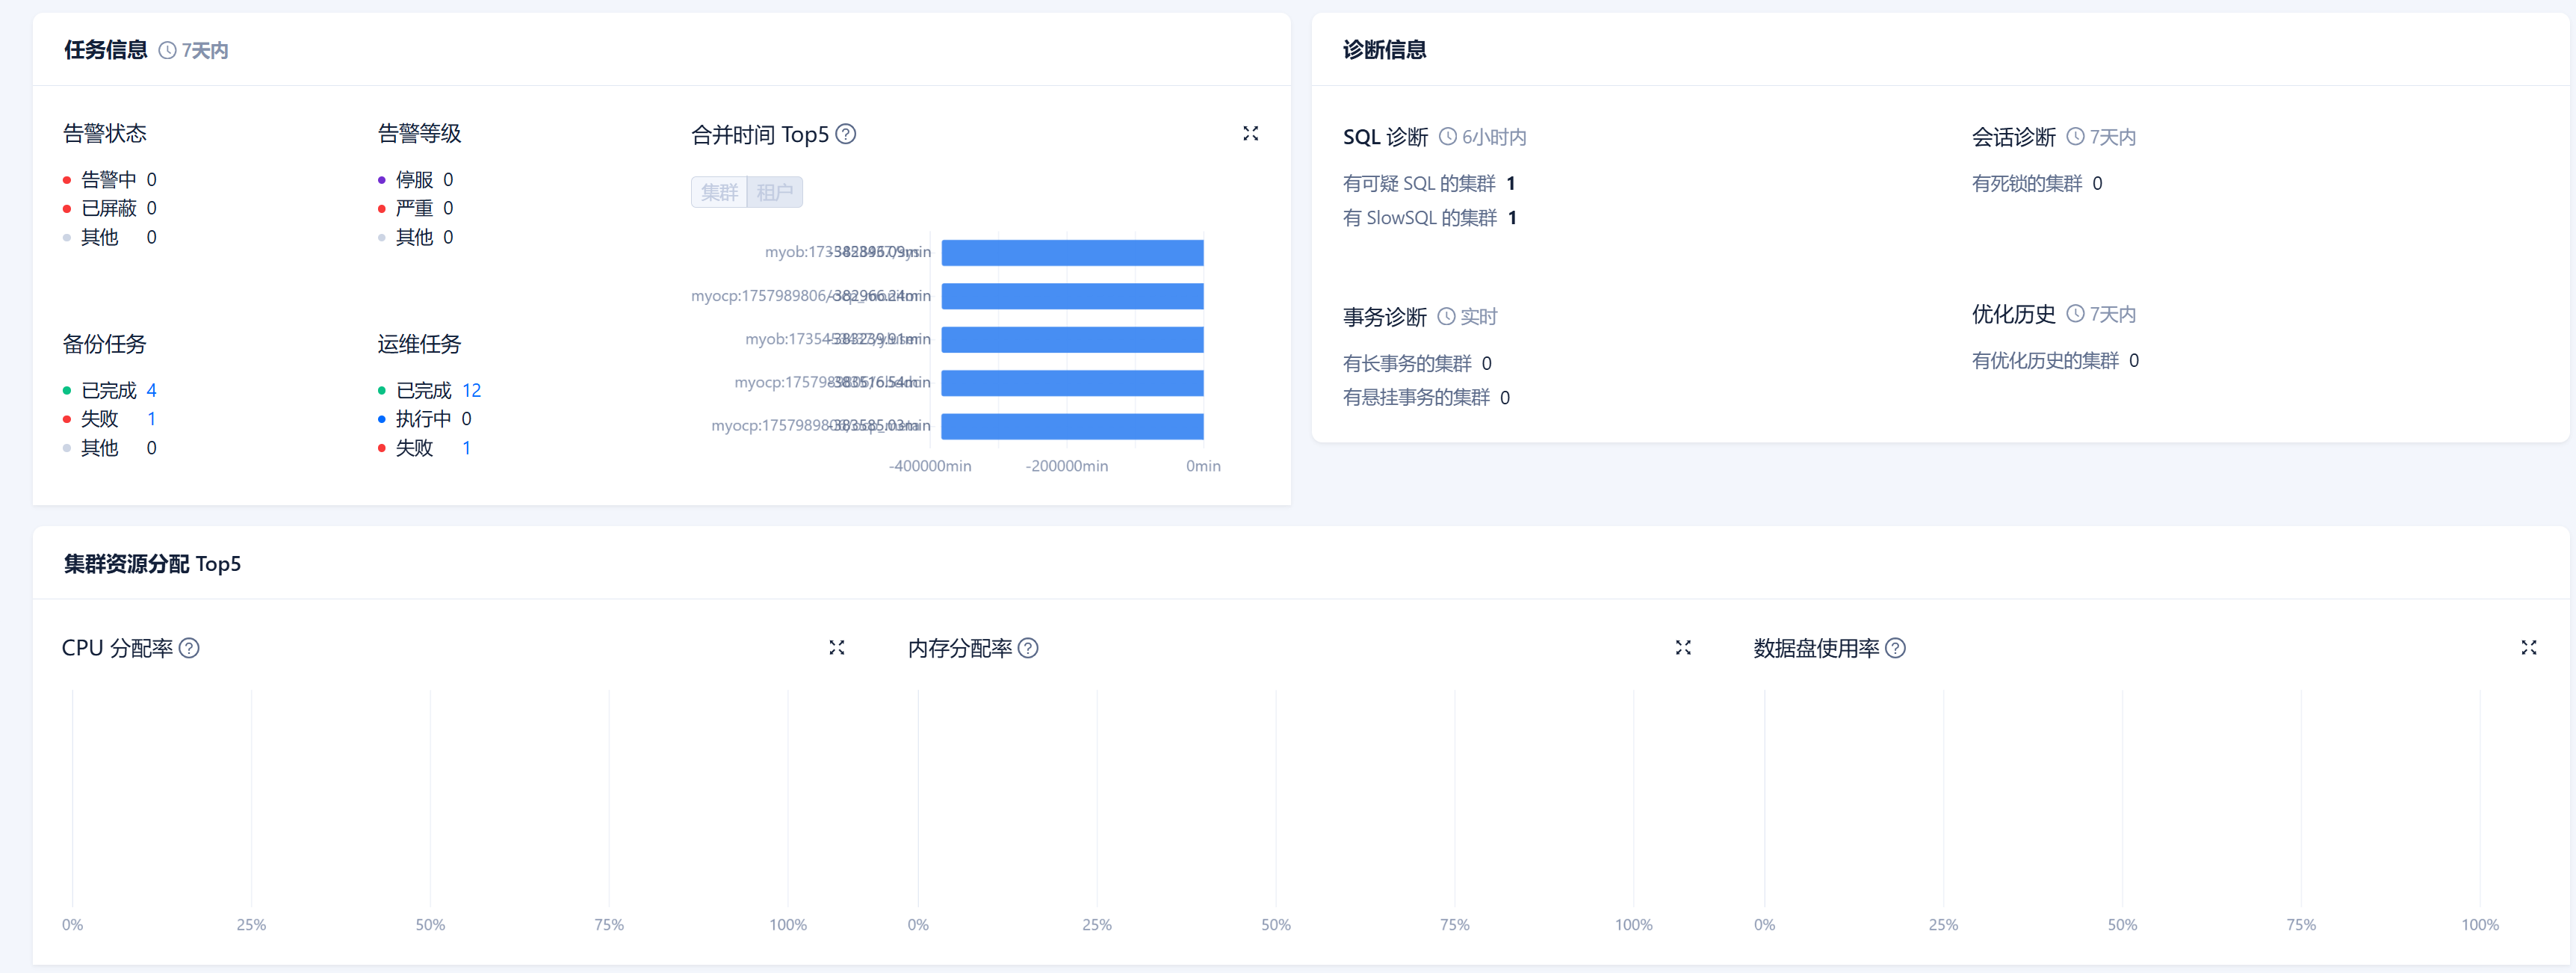The width and height of the screenshot is (2576, 973).
Task: Open help tooltip for 合并时间 Top5
Action: (845, 134)
